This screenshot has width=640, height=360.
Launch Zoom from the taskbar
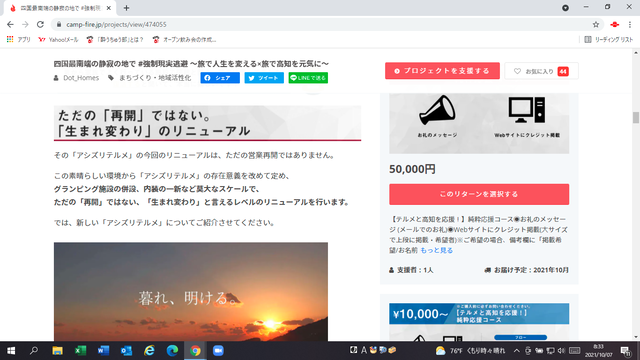[x=218, y=351]
